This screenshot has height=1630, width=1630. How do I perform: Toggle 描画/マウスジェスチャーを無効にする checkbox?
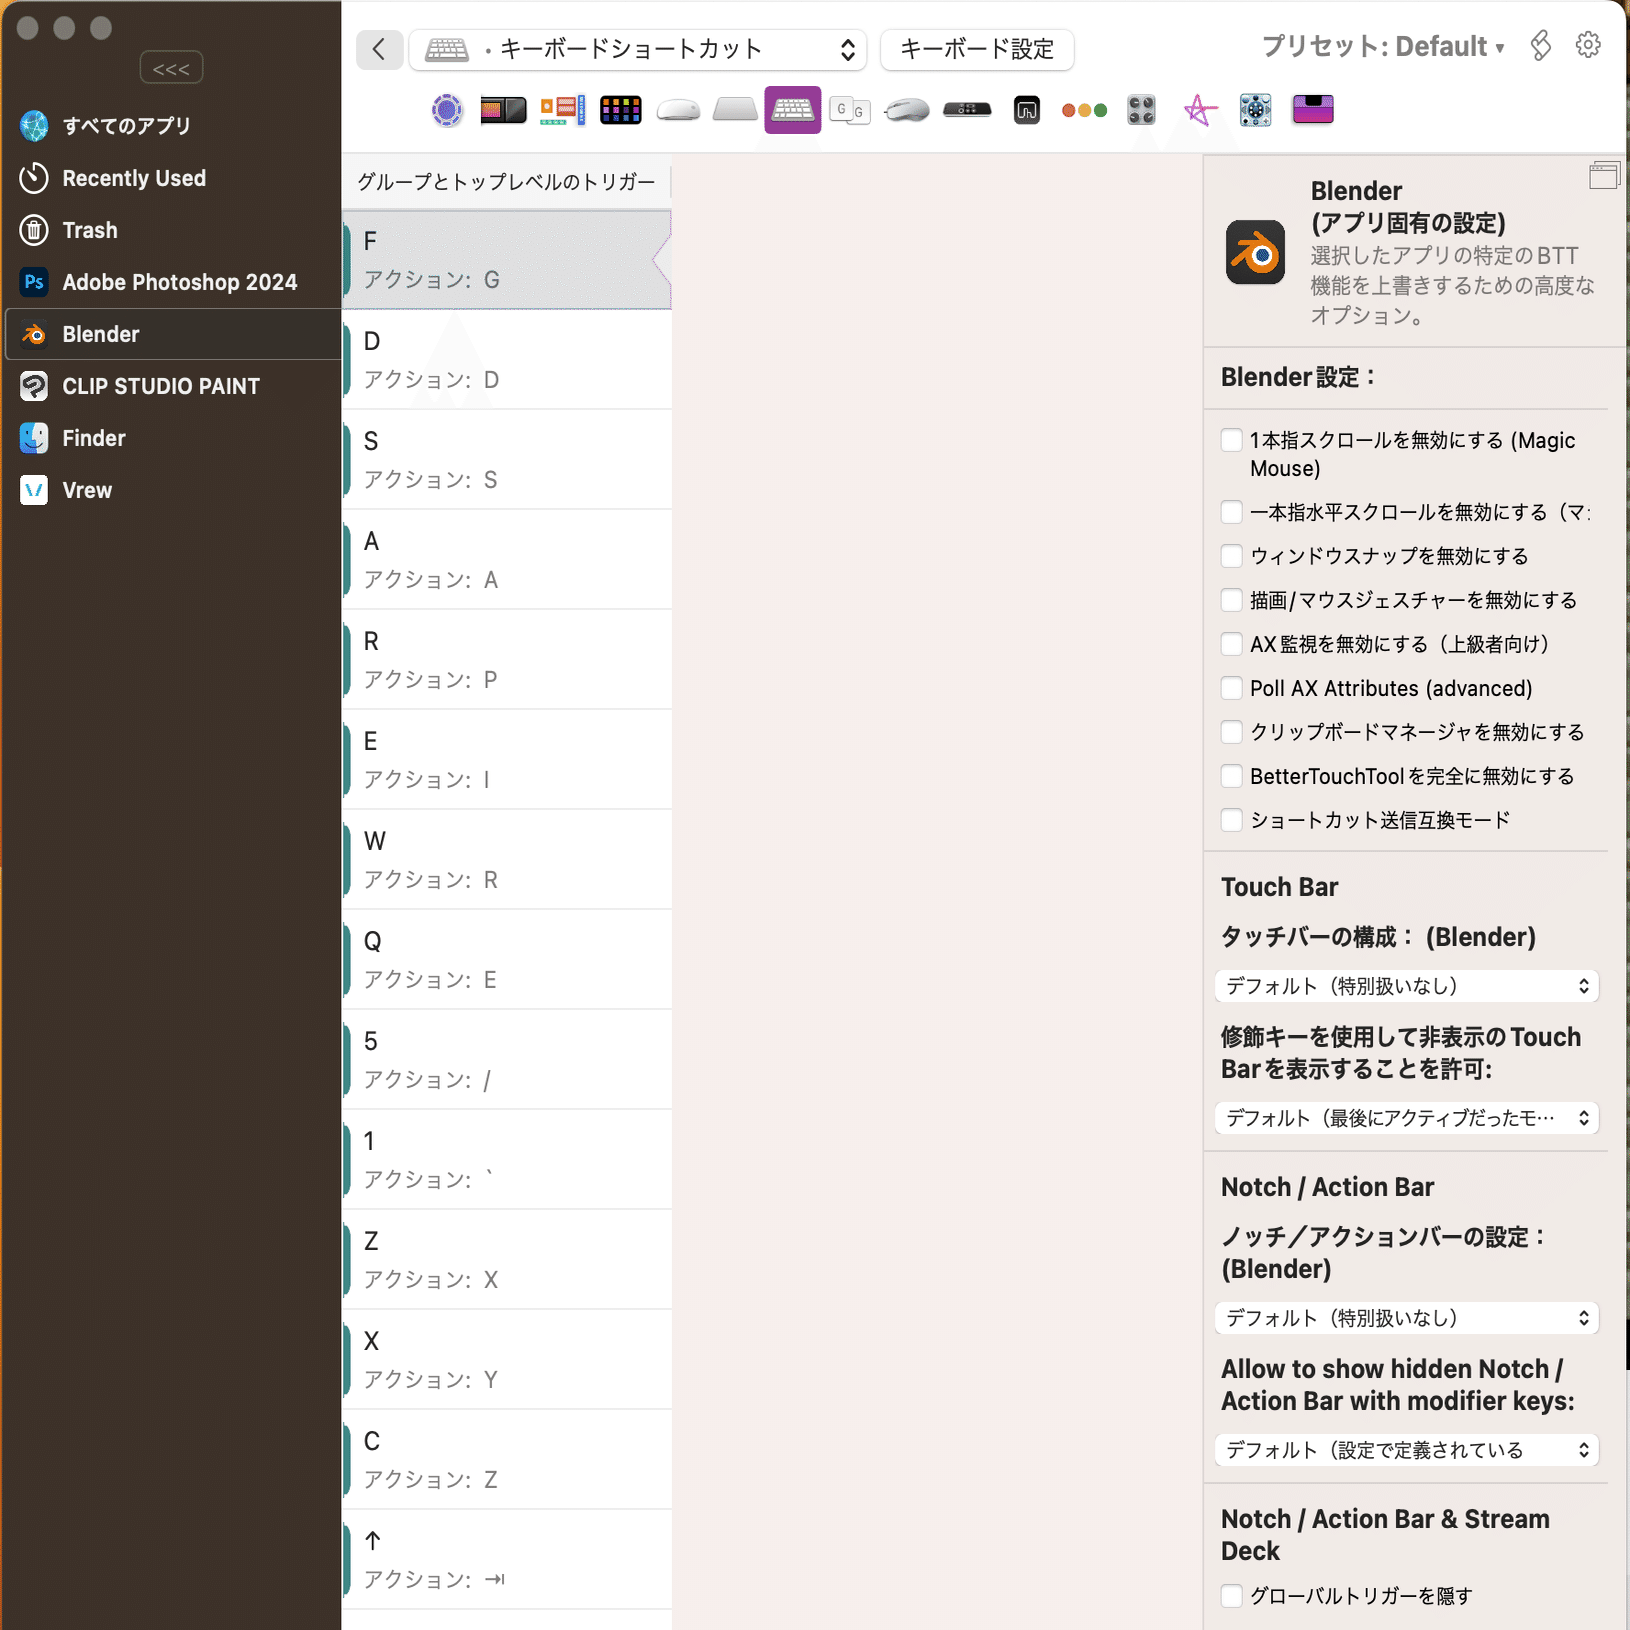(1232, 601)
